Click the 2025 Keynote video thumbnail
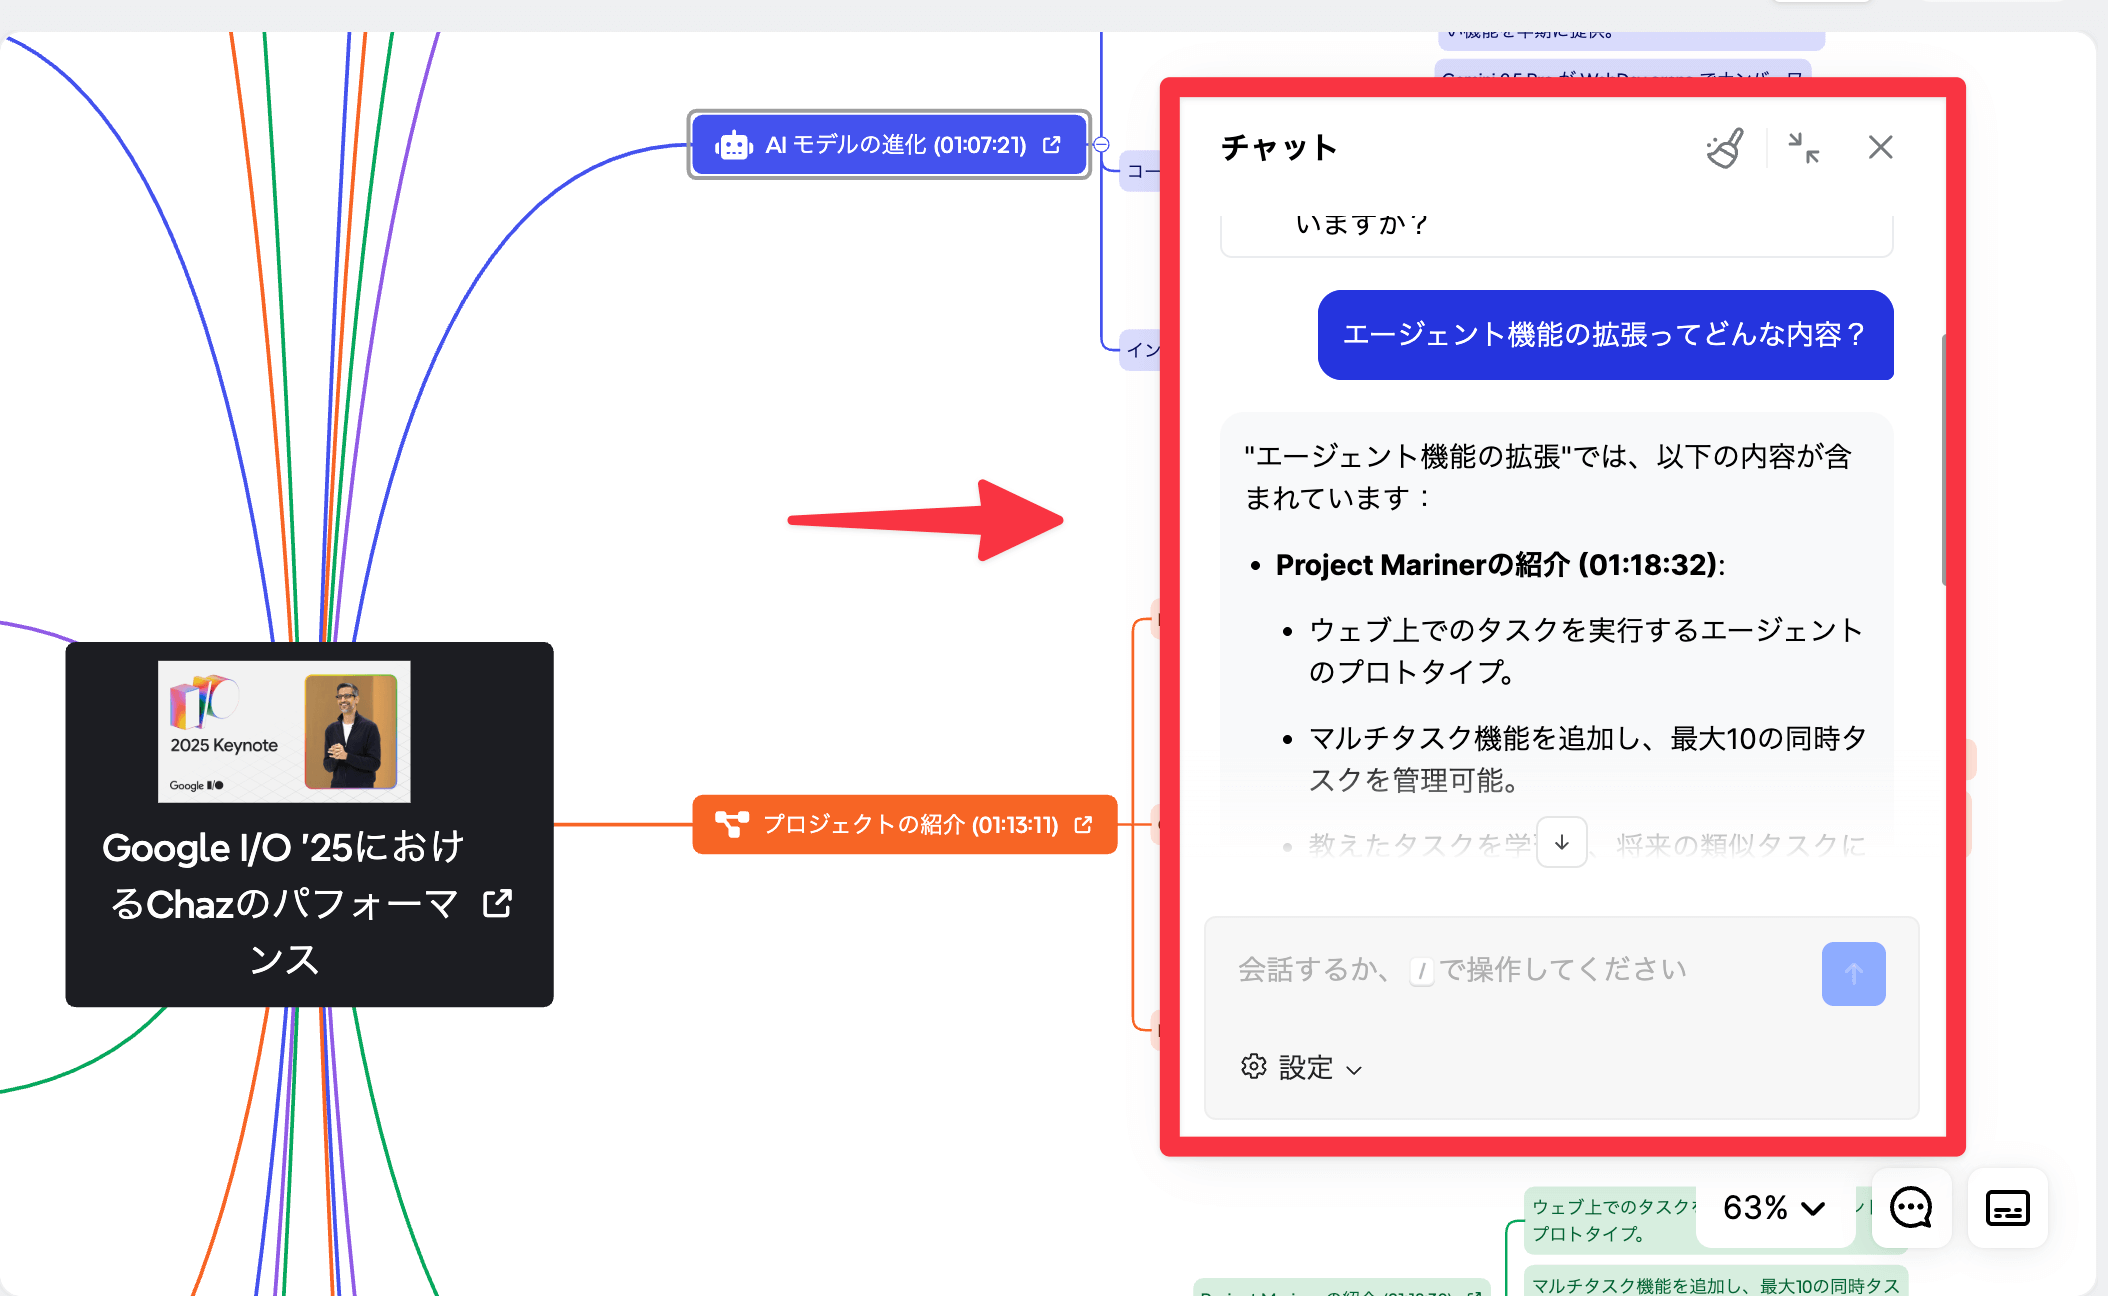This screenshot has height=1296, width=2108. click(284, 731)
